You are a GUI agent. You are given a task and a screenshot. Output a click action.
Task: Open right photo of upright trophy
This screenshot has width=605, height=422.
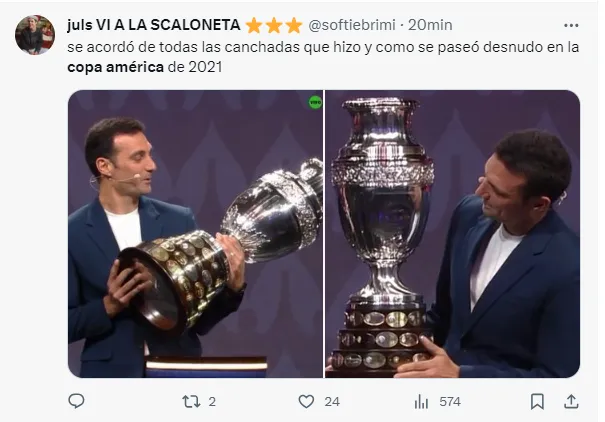tap(453, 234)
